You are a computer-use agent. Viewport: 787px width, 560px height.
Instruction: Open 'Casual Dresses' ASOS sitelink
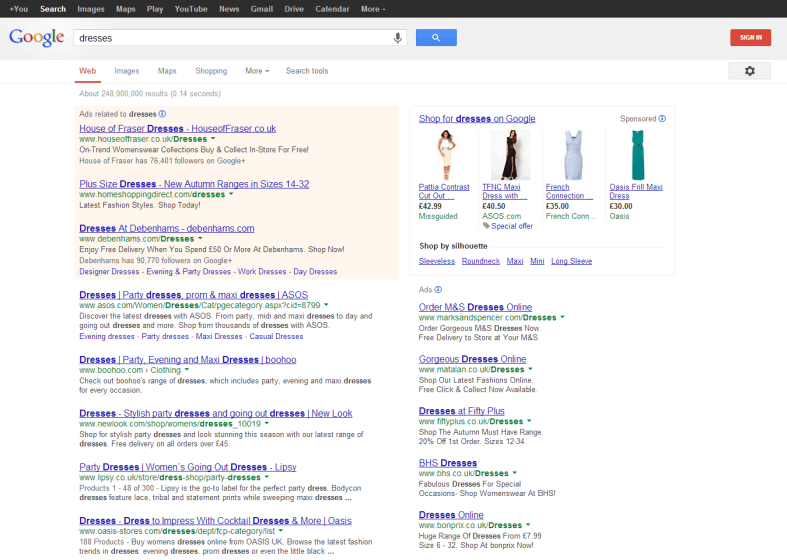(276, 336)
